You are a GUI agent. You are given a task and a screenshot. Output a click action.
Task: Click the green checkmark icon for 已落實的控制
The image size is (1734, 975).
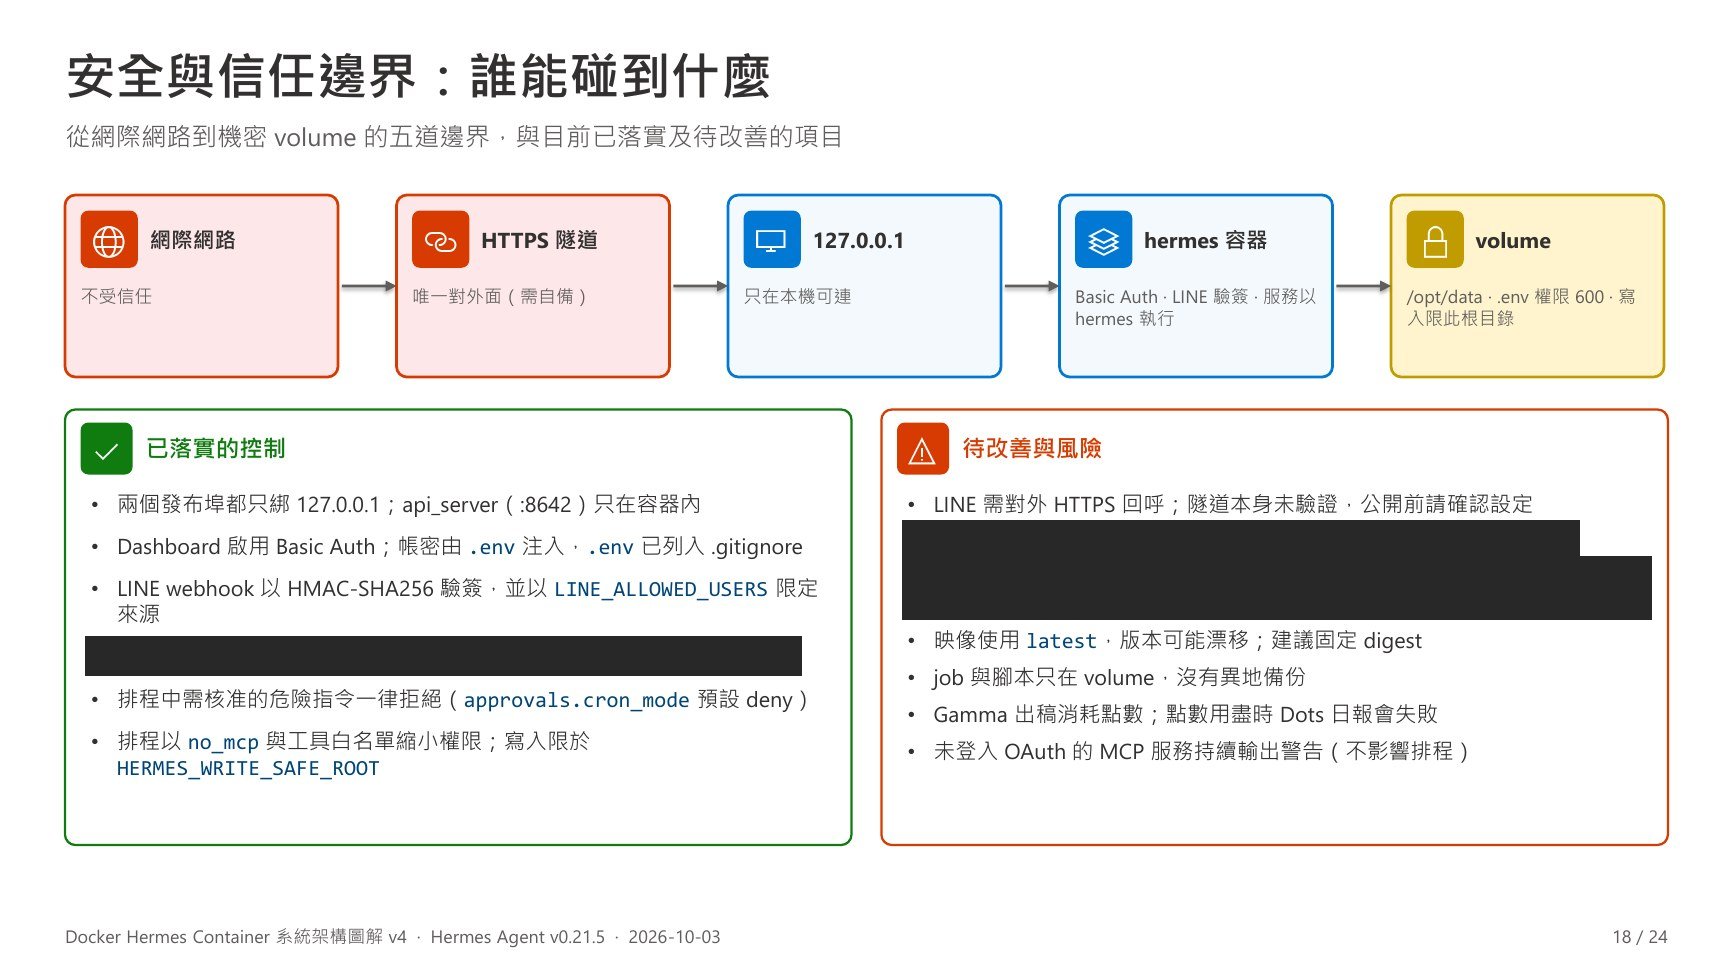106,449
